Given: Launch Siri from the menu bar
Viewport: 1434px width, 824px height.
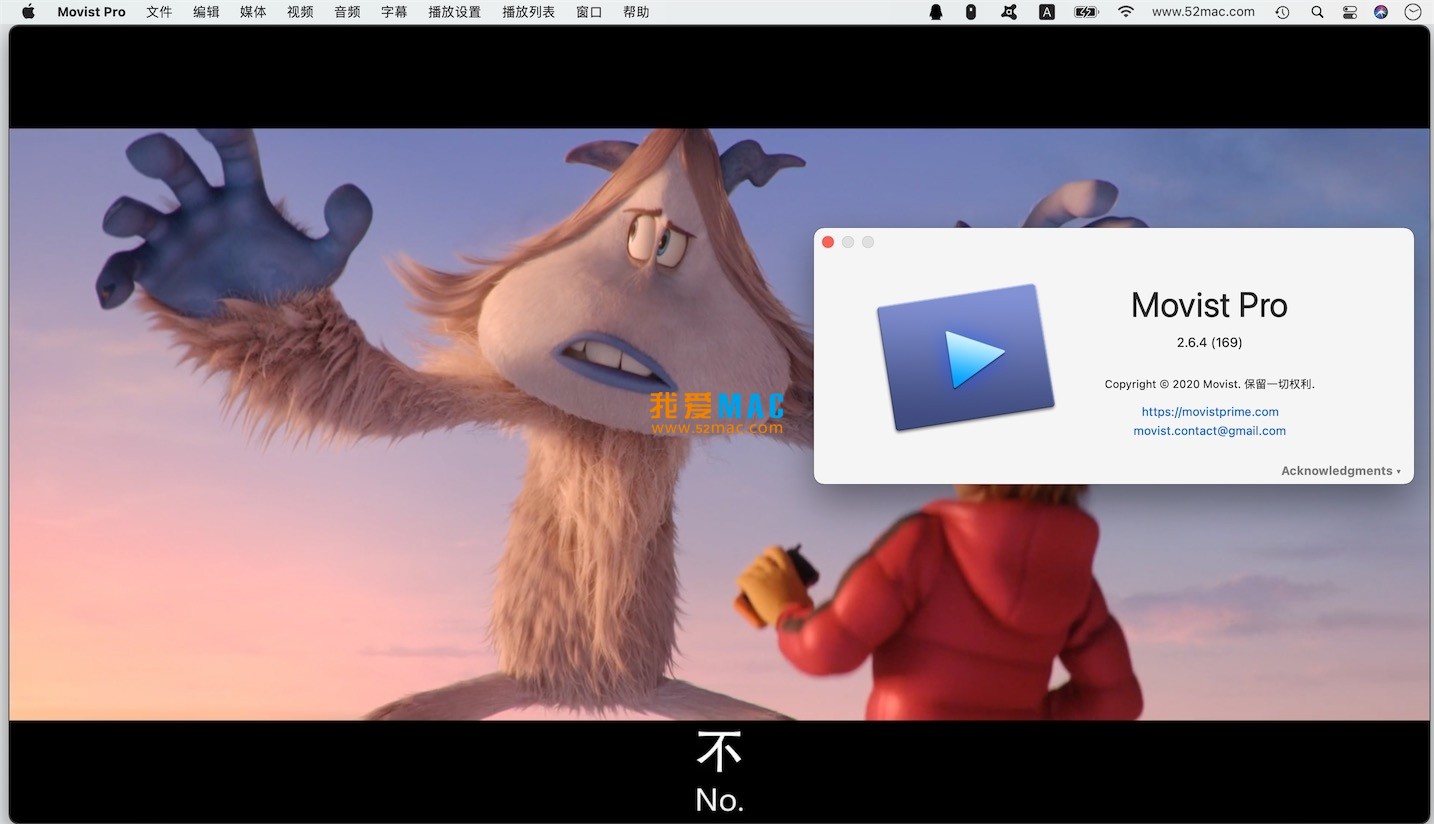Looking at the screenshot, I should 1381,12.
